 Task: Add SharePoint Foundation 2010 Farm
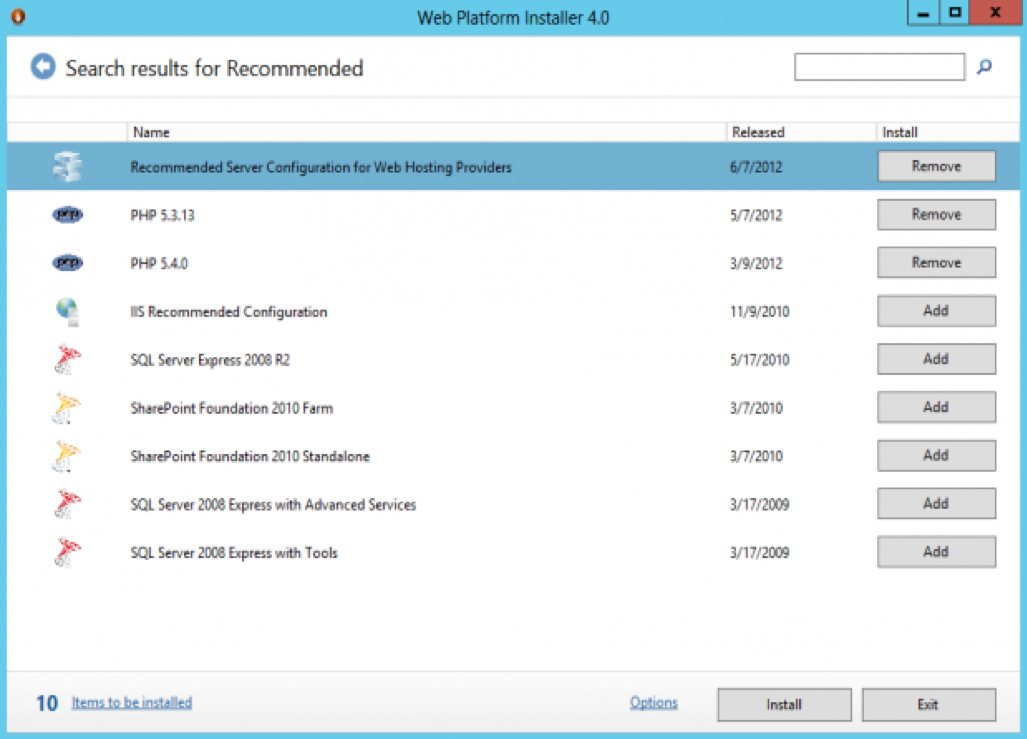[936, 407]
